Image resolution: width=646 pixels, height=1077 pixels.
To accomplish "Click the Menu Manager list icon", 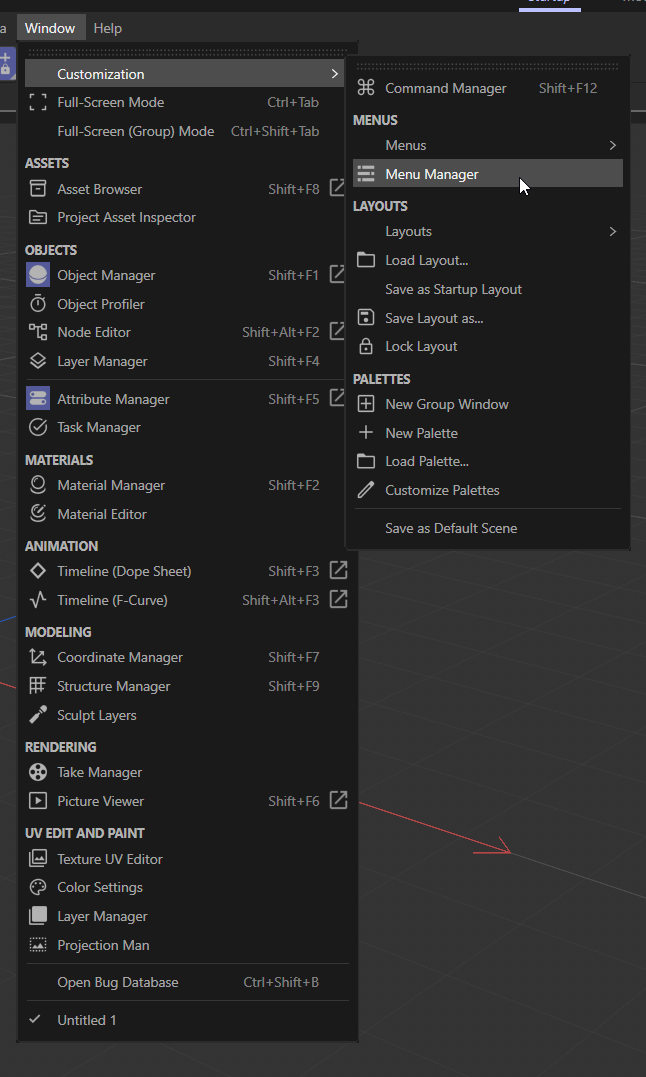I will [366, 174].
